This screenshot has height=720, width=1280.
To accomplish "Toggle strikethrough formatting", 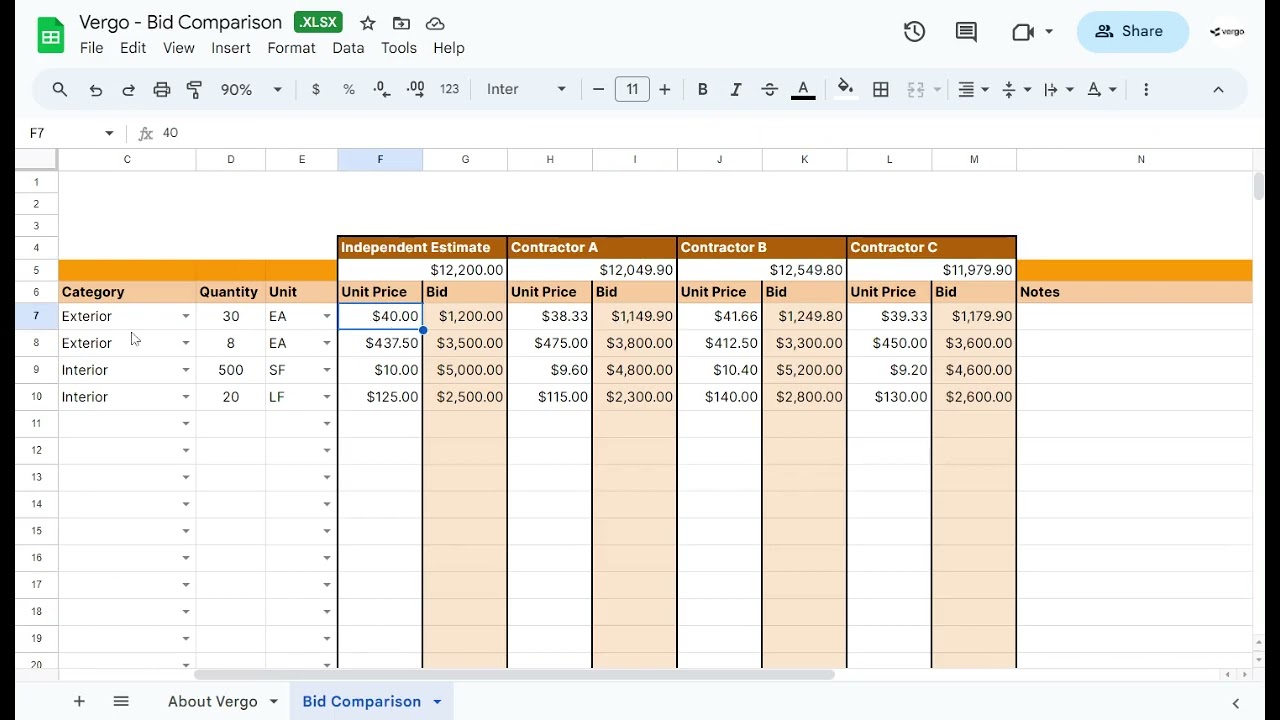I will 769,90.
